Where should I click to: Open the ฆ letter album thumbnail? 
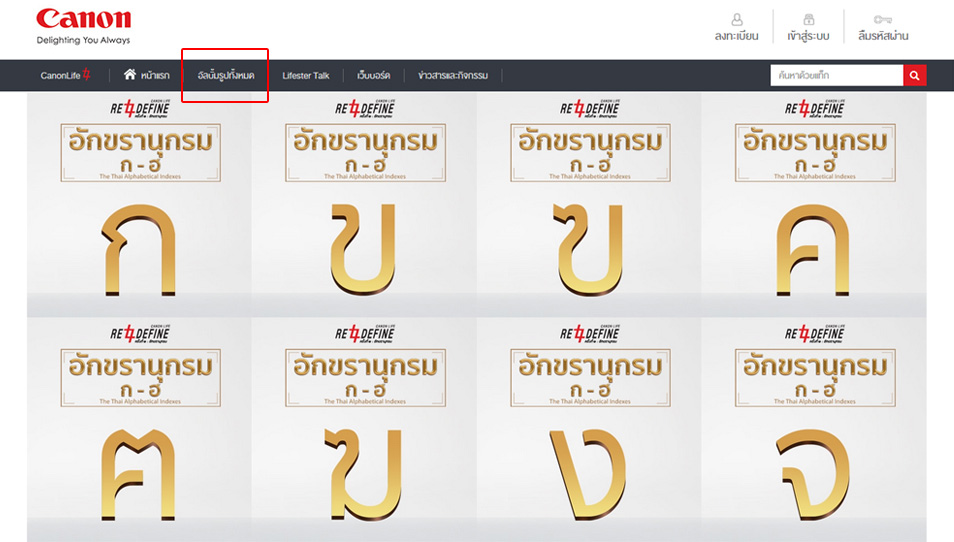pos(363,430)
